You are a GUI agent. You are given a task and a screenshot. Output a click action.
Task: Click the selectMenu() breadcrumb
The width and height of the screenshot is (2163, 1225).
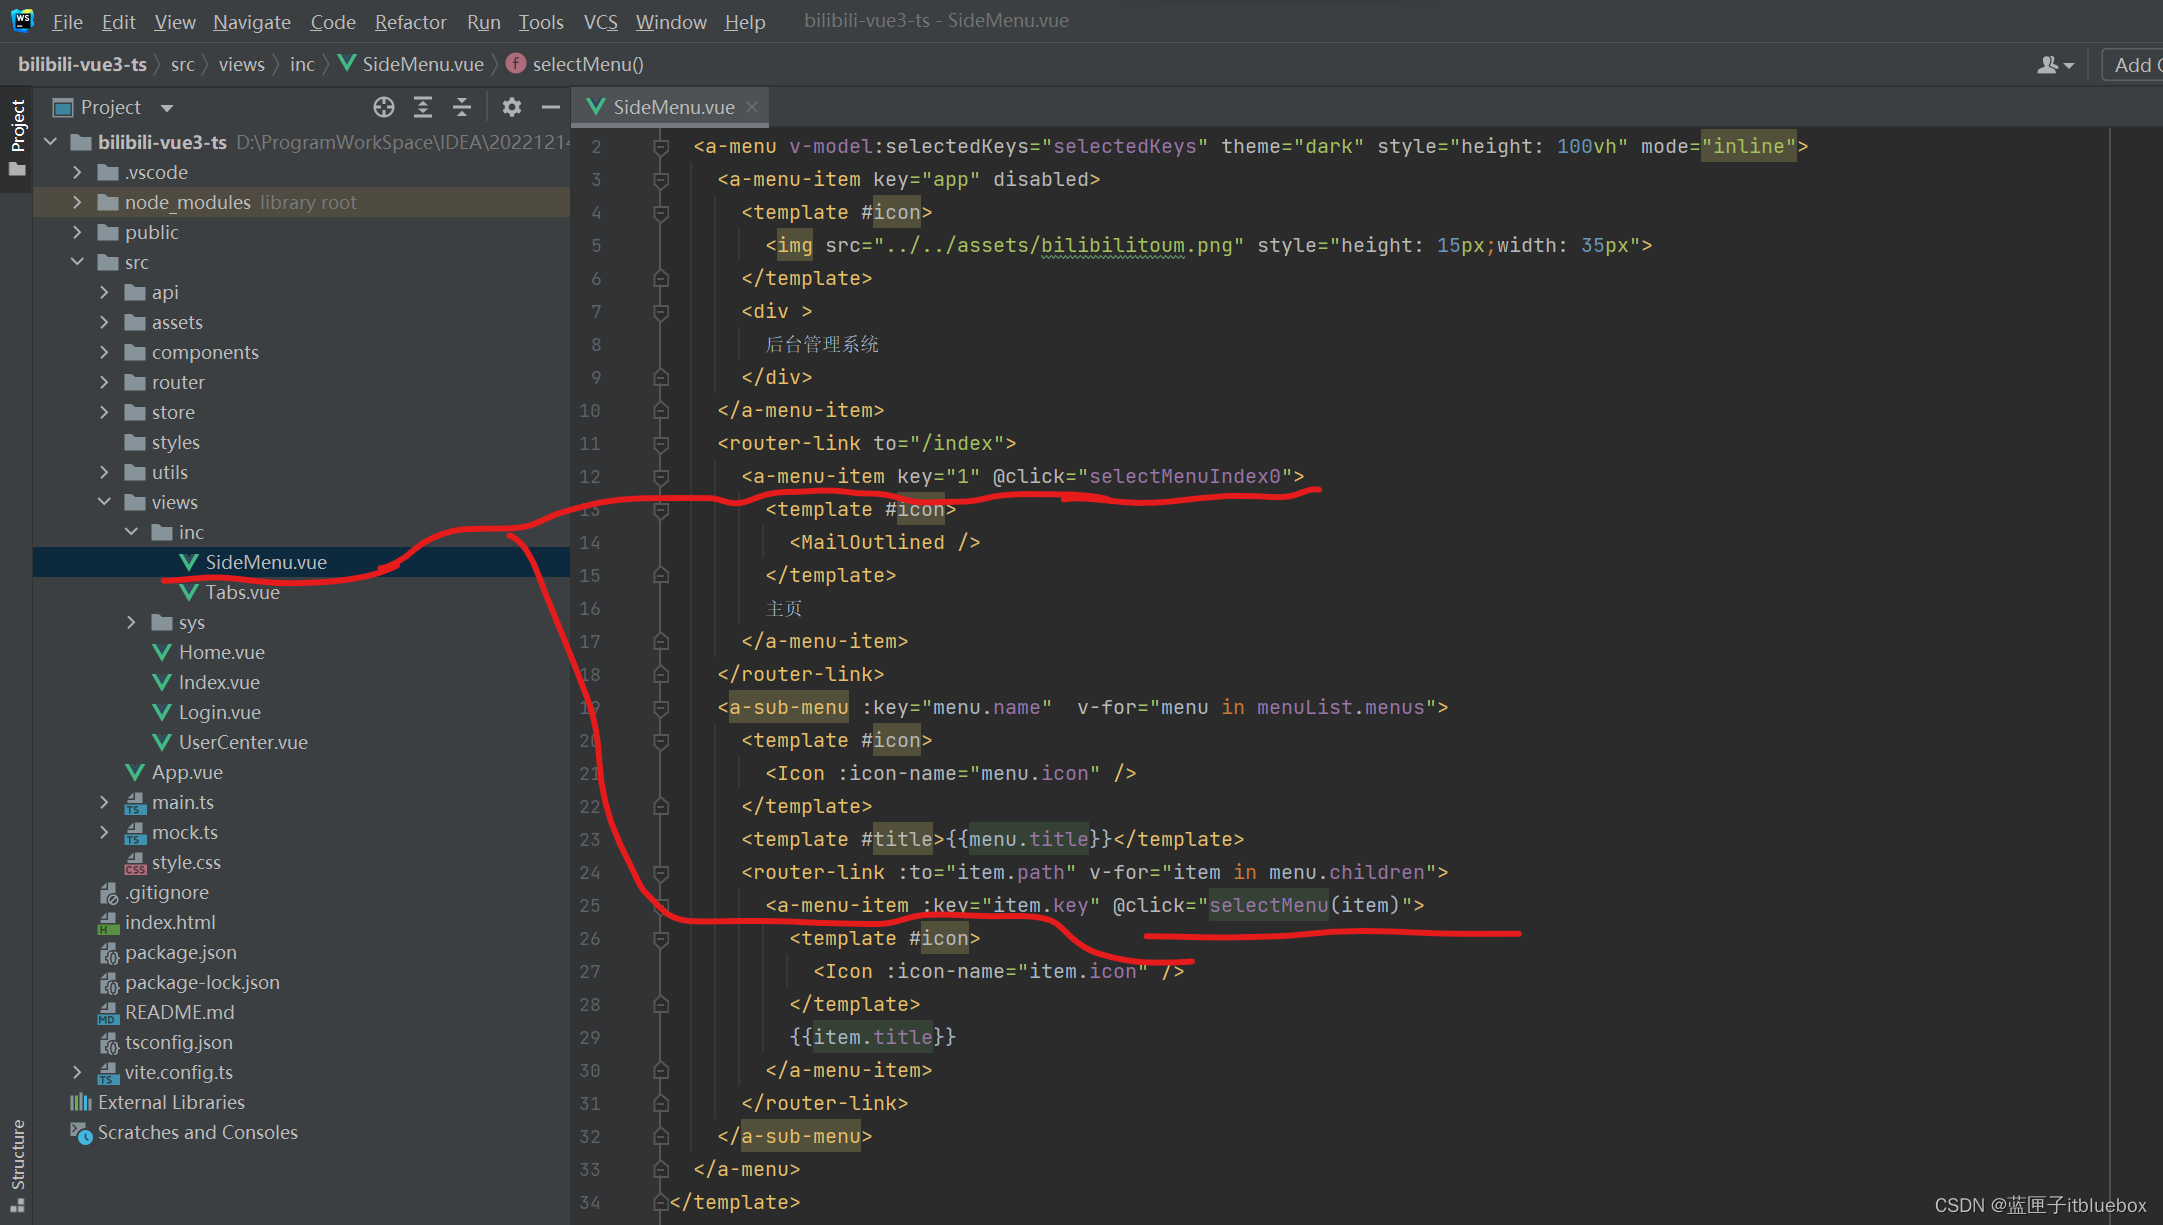pyautogui.click(x=587, y=65)
